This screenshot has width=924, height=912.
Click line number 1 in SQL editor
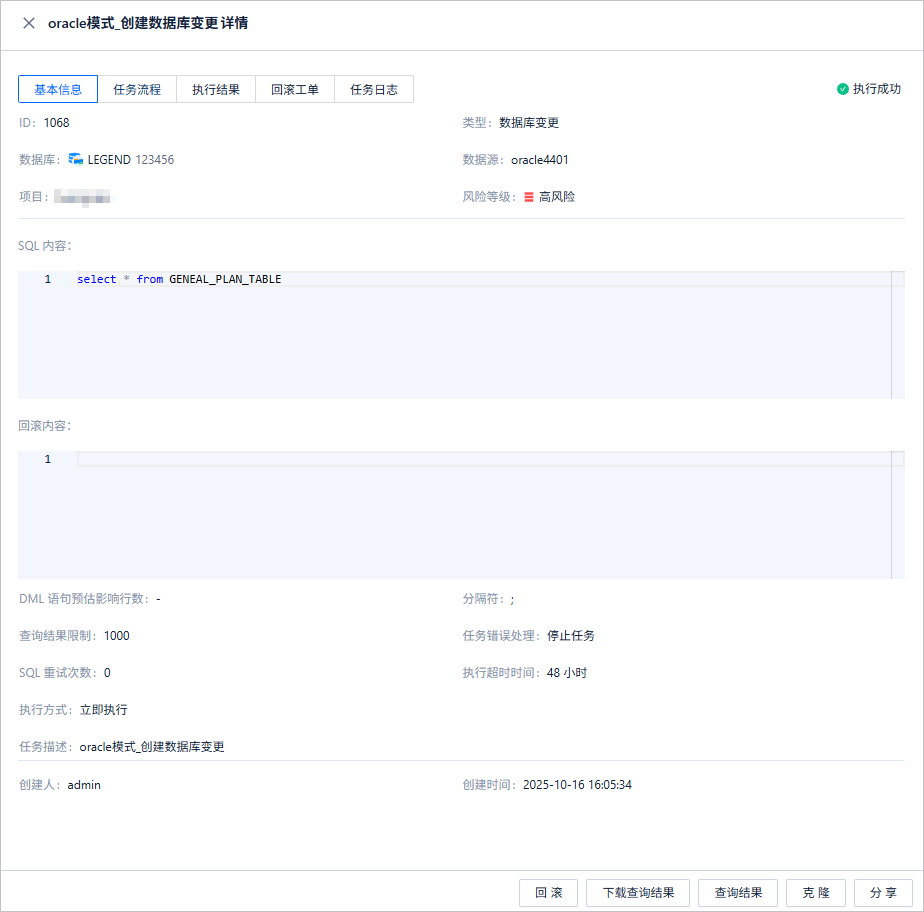coord(48,279)
